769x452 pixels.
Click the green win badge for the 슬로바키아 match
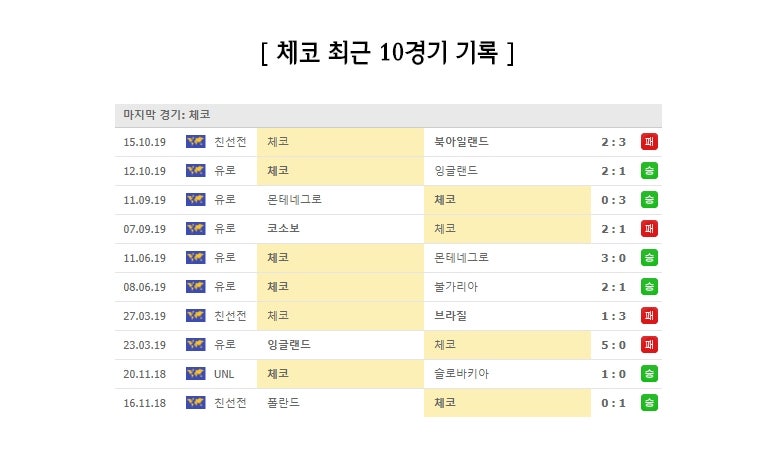click(650, 374)
